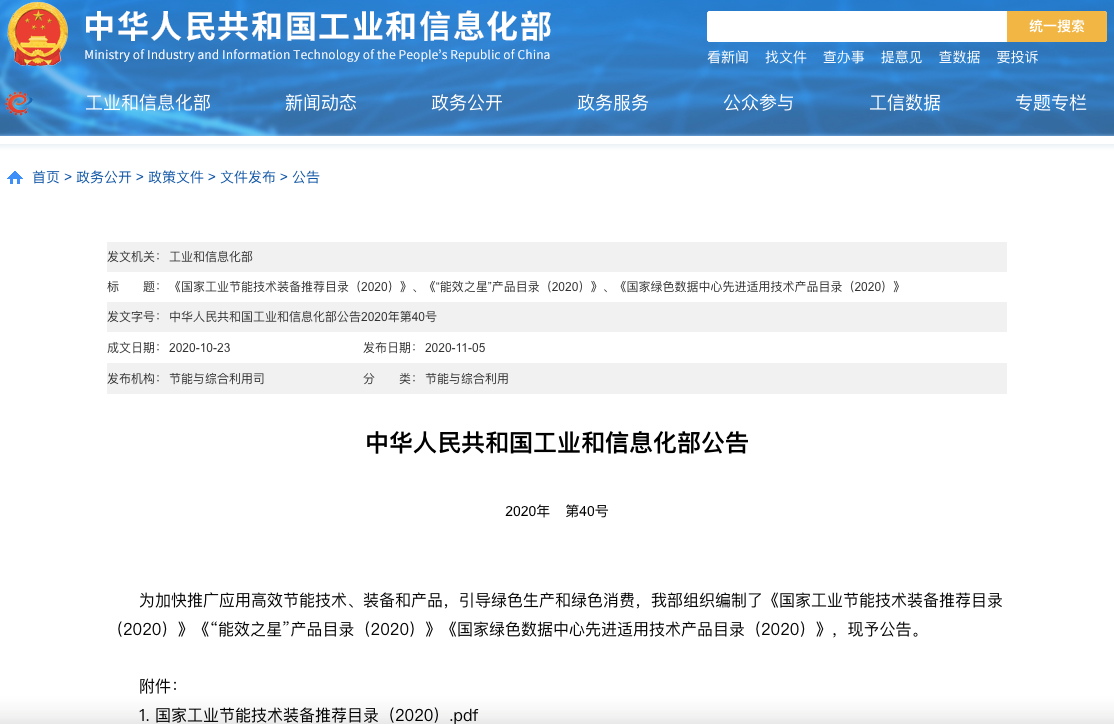Image resolution: width=1114 pixels, height=724 pixels.
Task: Open the 工业和信息化部 navigation menu
Action: (x=148, y=102)
